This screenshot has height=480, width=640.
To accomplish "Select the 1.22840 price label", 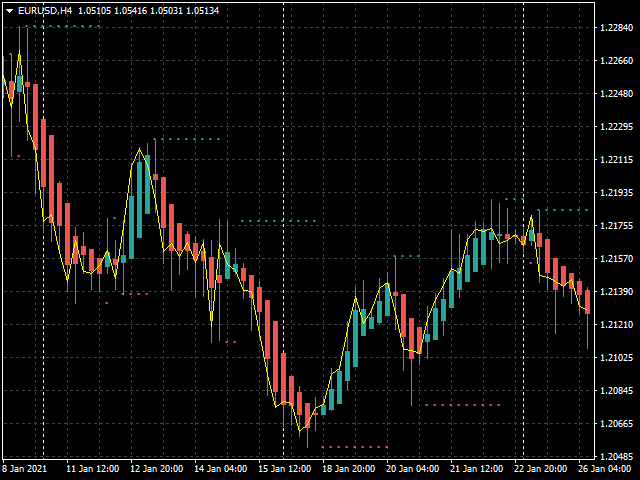I will pos(616,28).
